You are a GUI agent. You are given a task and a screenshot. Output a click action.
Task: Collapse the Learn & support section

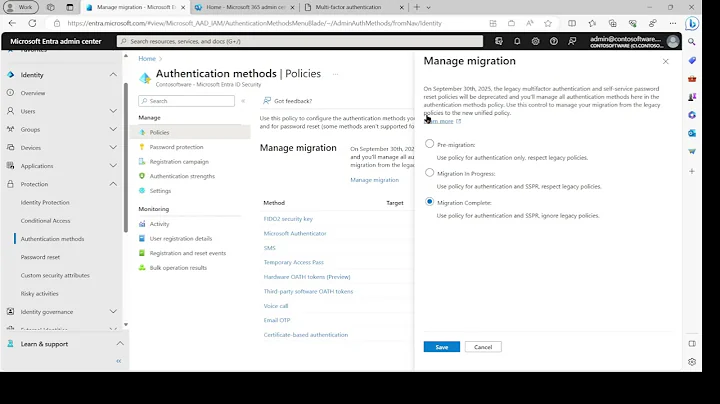point(120,344)
